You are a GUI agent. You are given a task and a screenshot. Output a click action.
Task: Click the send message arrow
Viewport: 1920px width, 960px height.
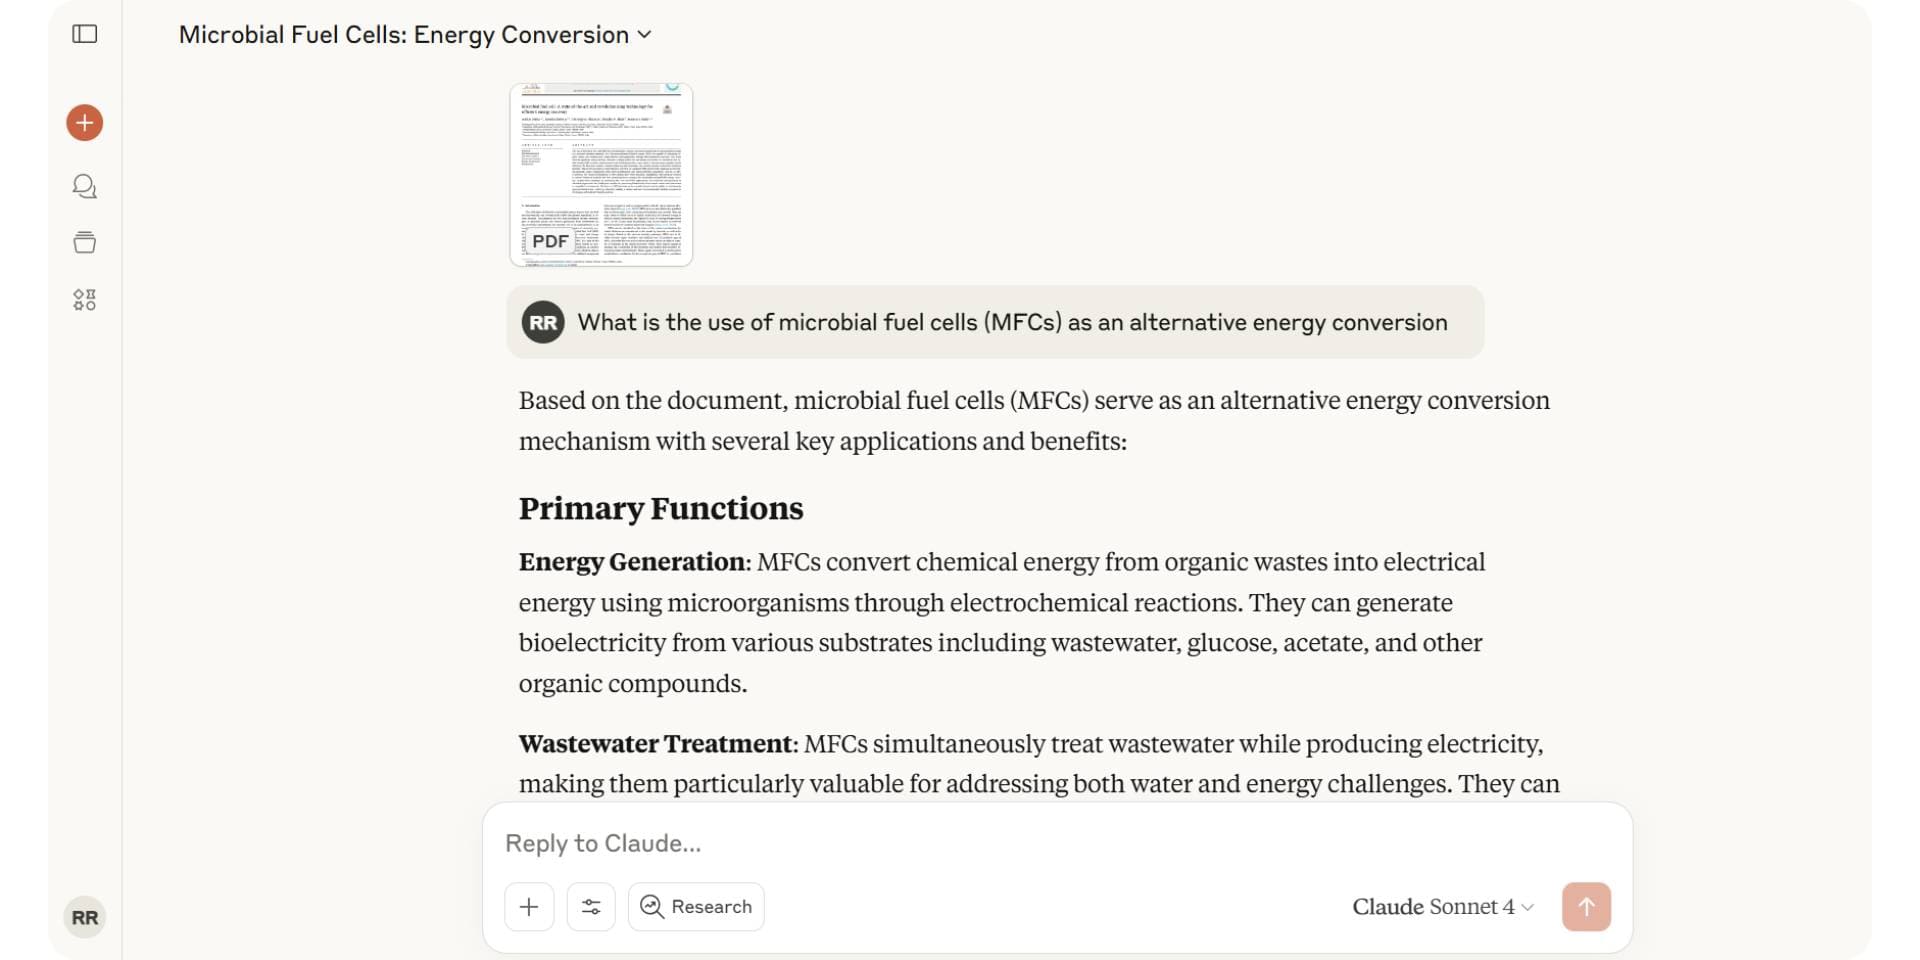point(1587,906)
